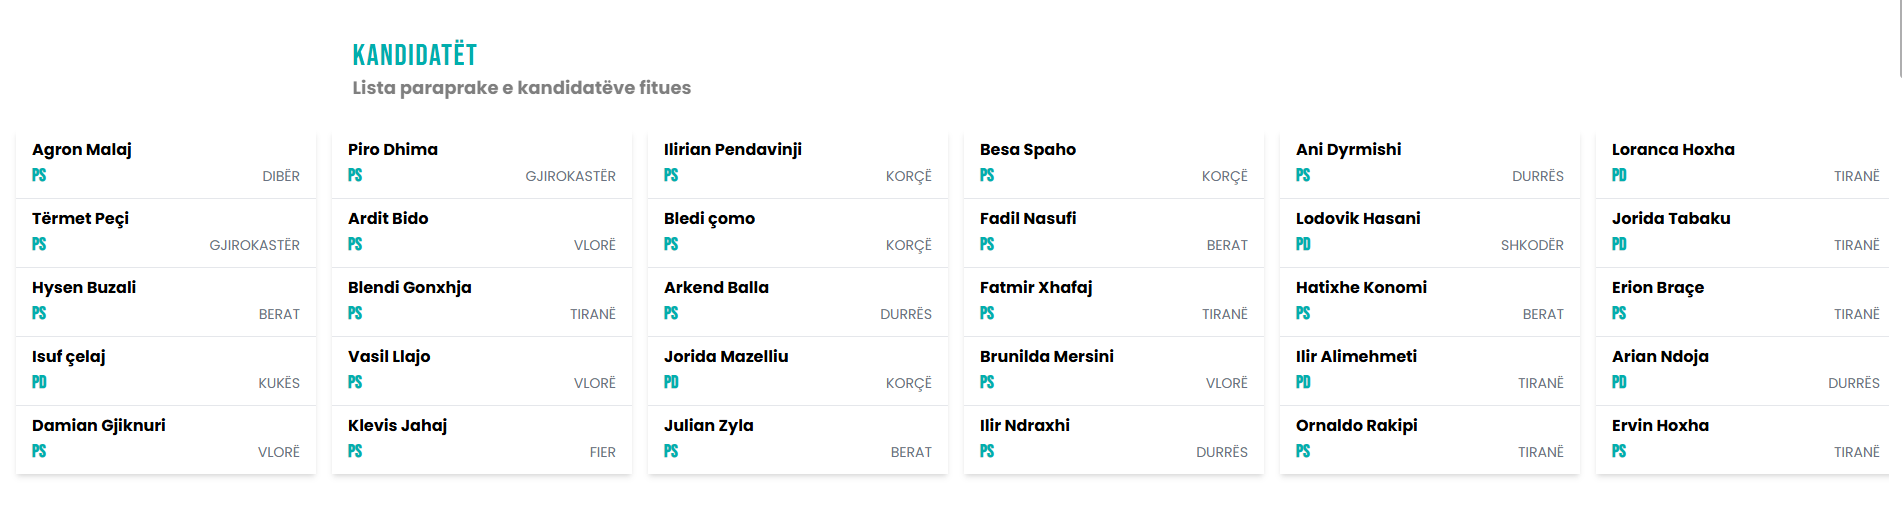This screenshot has height=505, width=1902.
Task: Click the page's vertical scrollbar
Action: (1899, 40)
